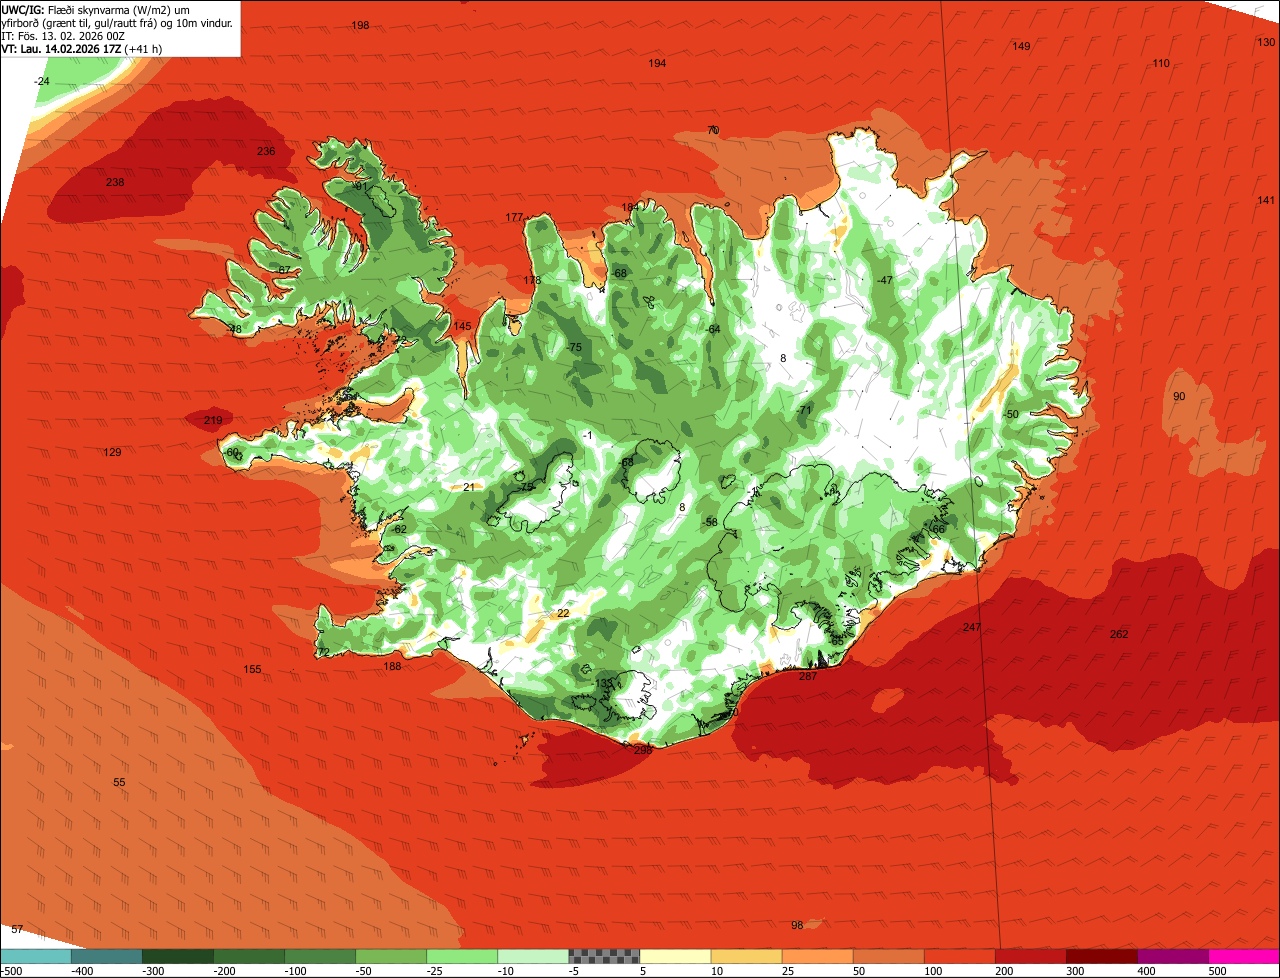Click the value 155 southwest of Iceland
This screenshot has width=1280, height=978.
(x=253, y=669)
